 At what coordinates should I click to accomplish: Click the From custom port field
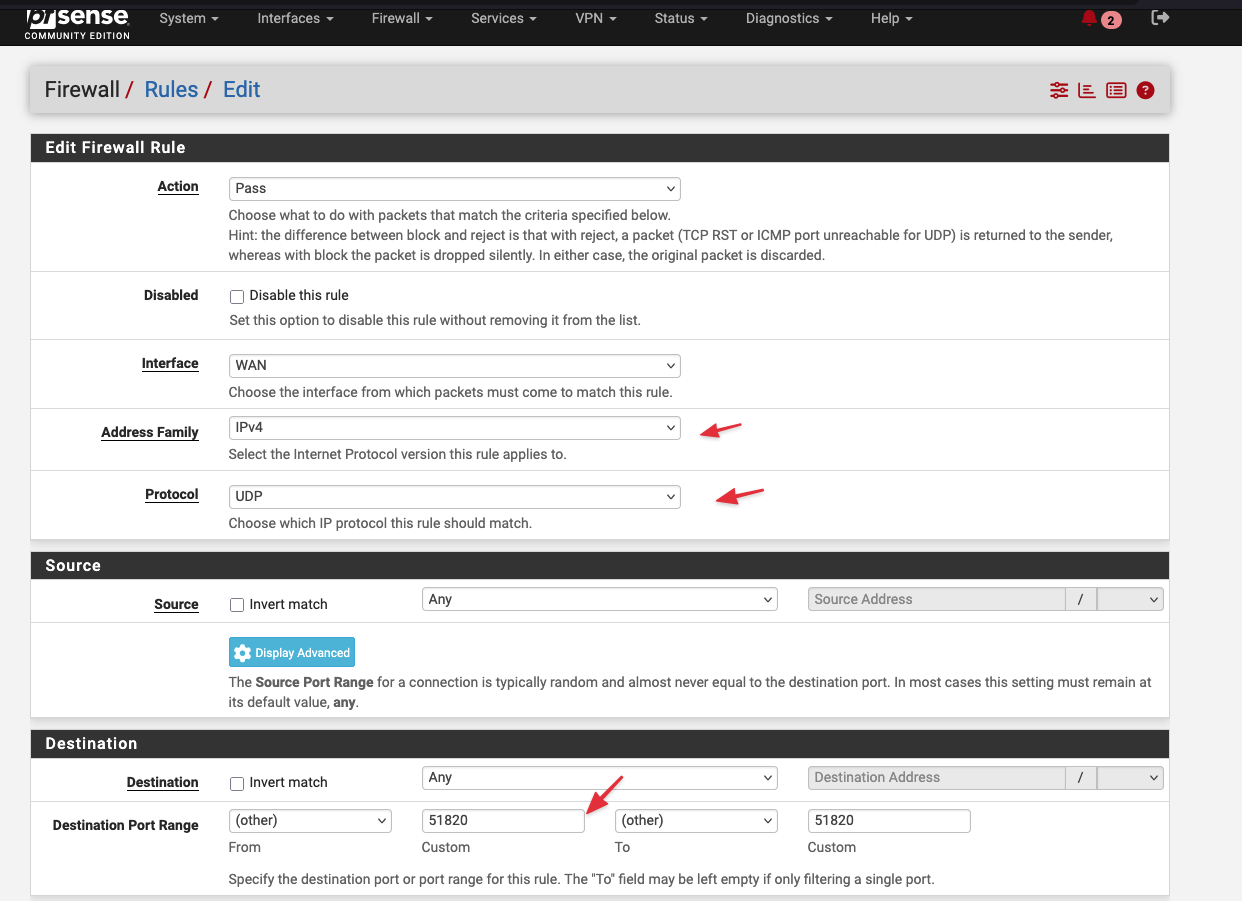[x=502, y=821]
